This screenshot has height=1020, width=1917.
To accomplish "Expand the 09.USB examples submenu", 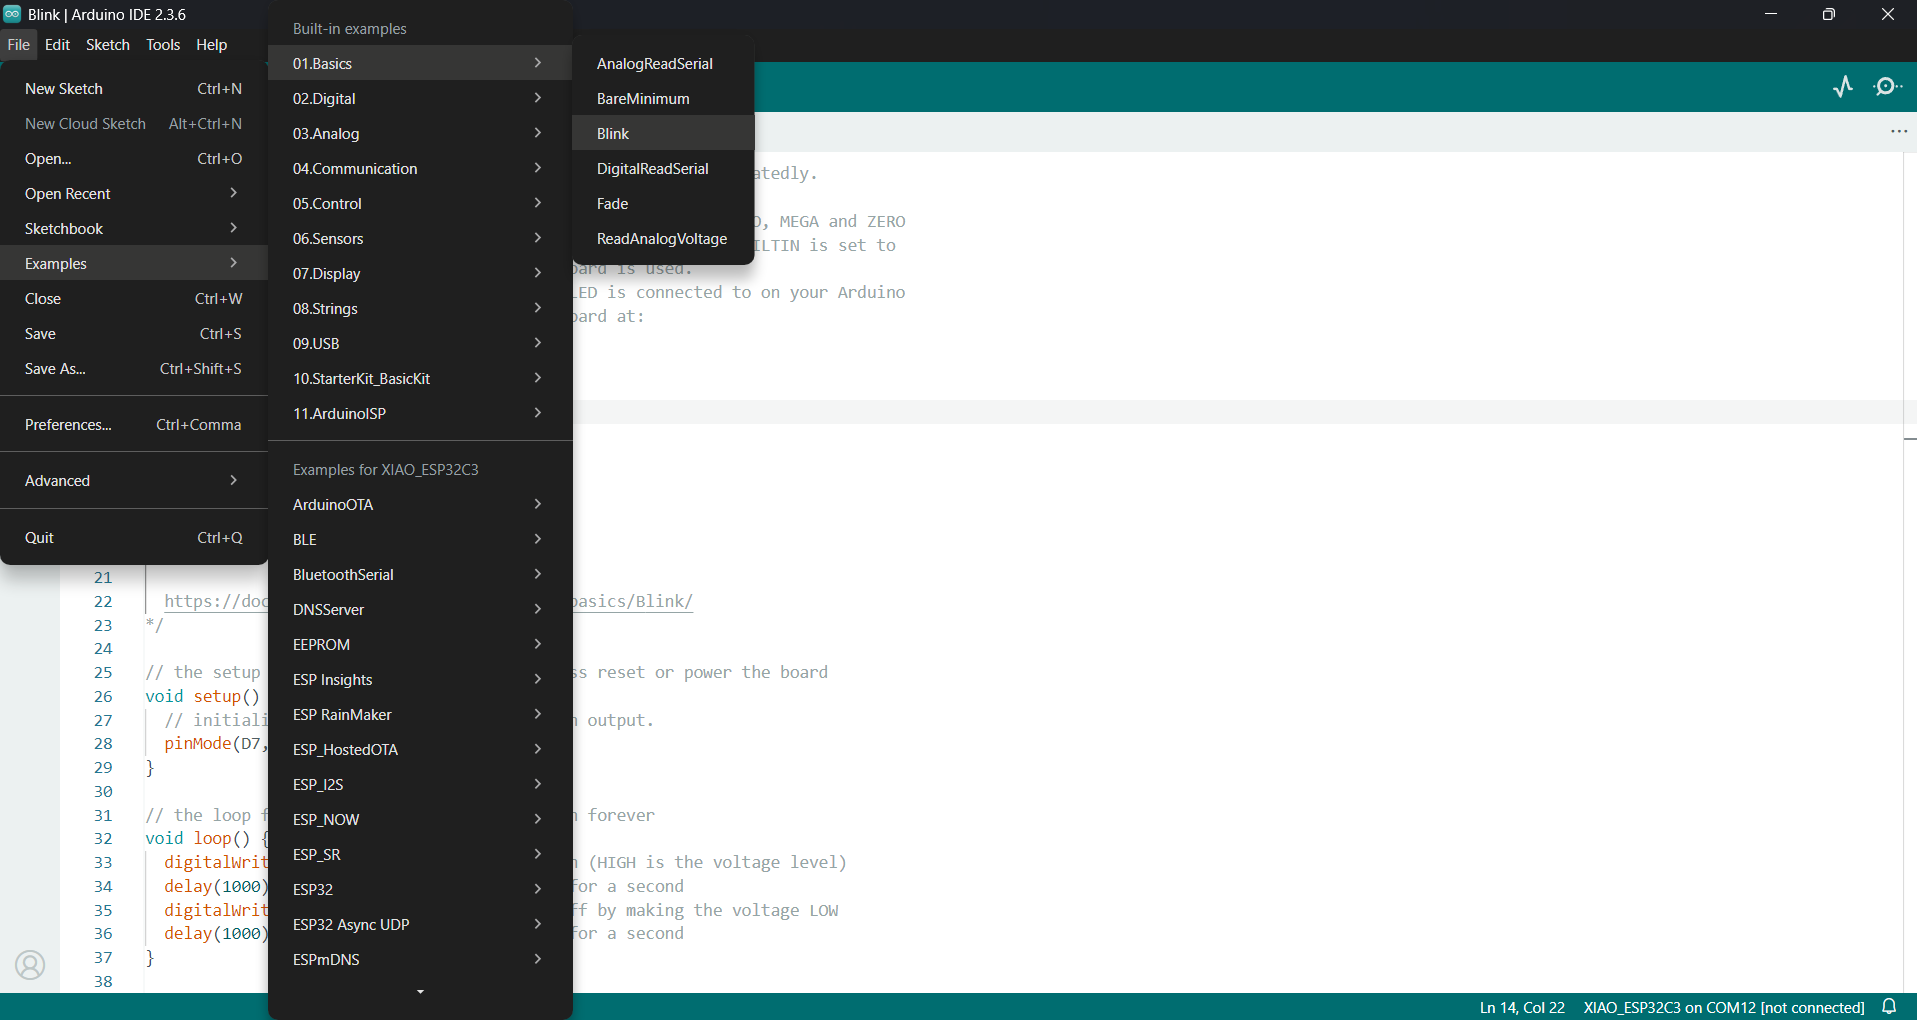I will pos(420,344).
